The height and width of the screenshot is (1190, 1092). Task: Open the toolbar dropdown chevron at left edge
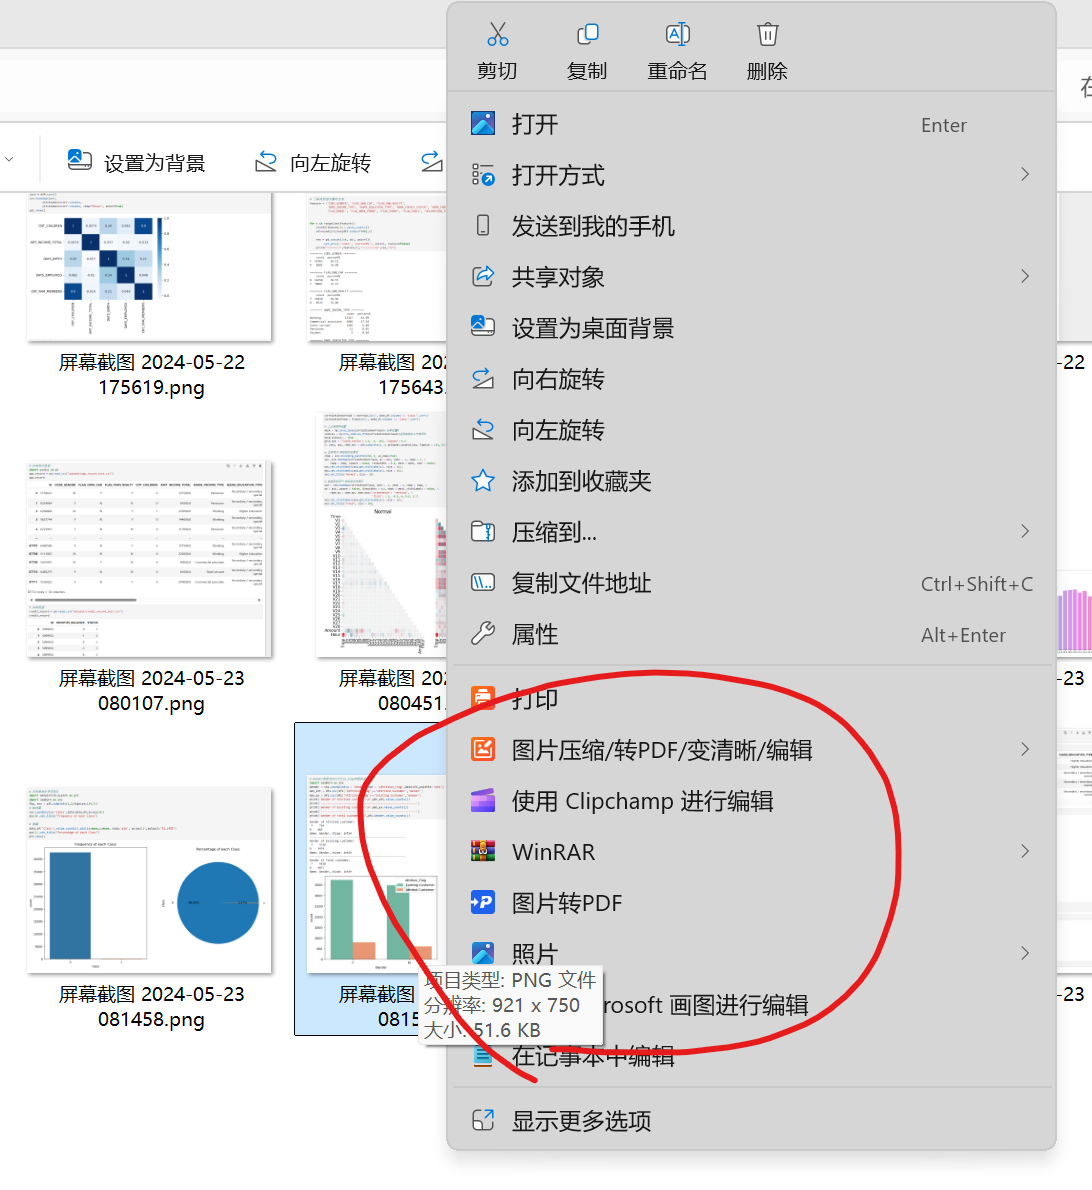(9, 159)
